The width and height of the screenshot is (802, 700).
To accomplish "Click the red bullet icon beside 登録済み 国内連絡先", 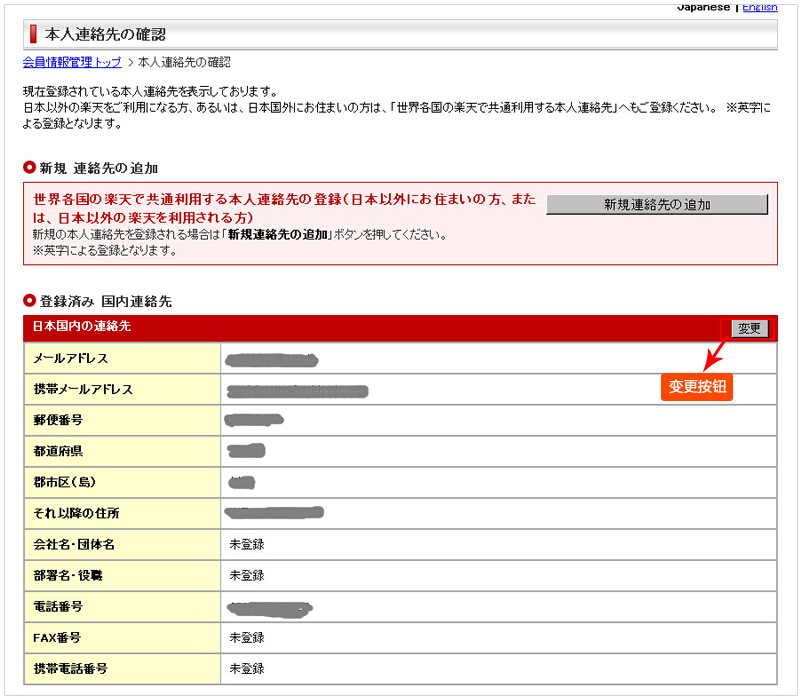I will (x=29, y=300).
